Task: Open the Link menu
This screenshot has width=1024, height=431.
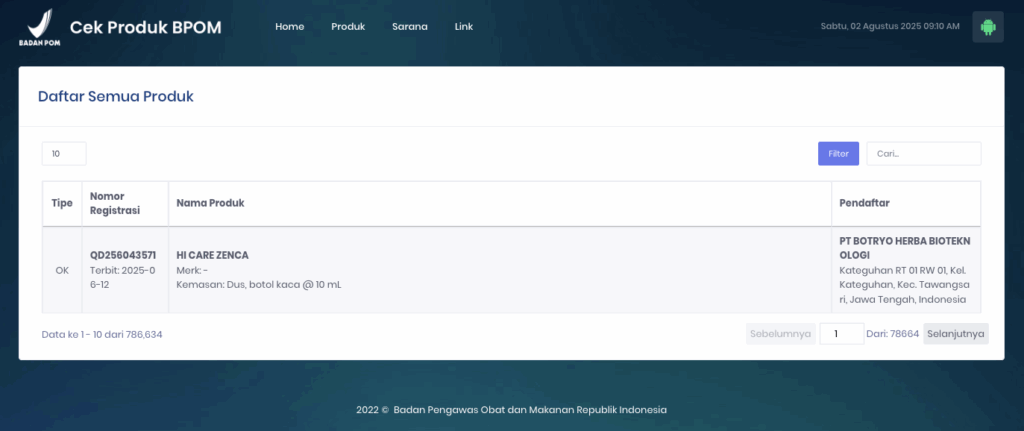Action: [x=464, y=27]
